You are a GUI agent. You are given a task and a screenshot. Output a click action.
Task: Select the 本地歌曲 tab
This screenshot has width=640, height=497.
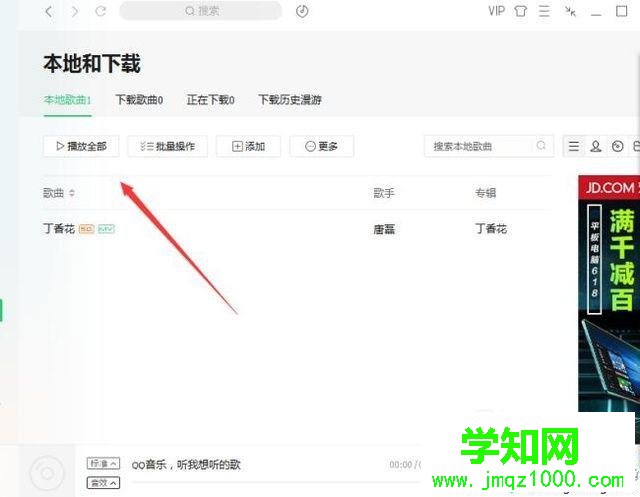pyautogui.click(x=67, y=100)
